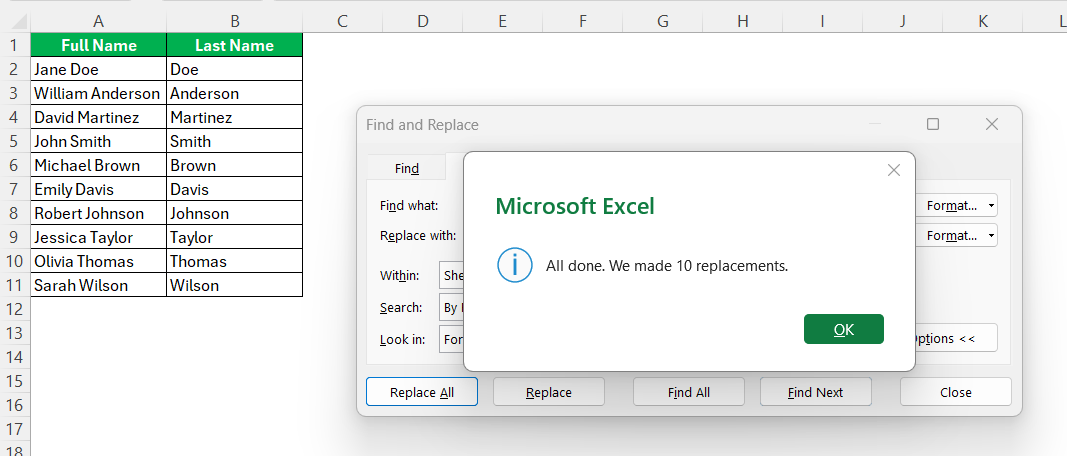The image size is (1067, 456).
Task: Switch to the Find tab
Action: pos(406,168)
